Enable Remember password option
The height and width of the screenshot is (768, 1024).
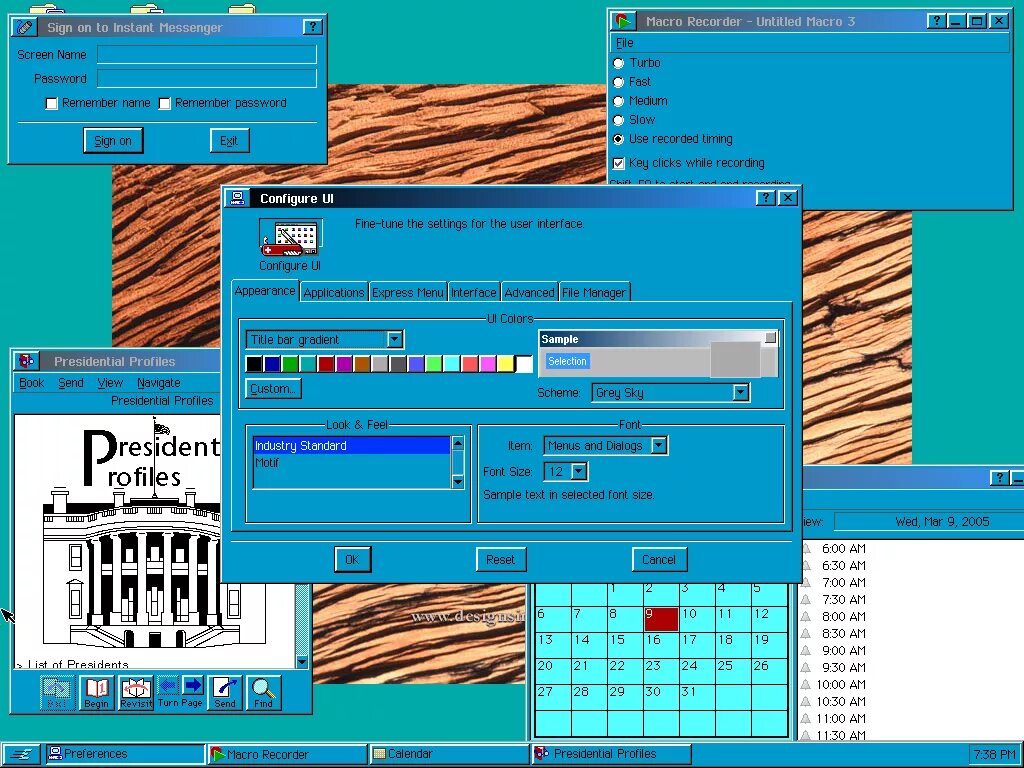(165, 102)
